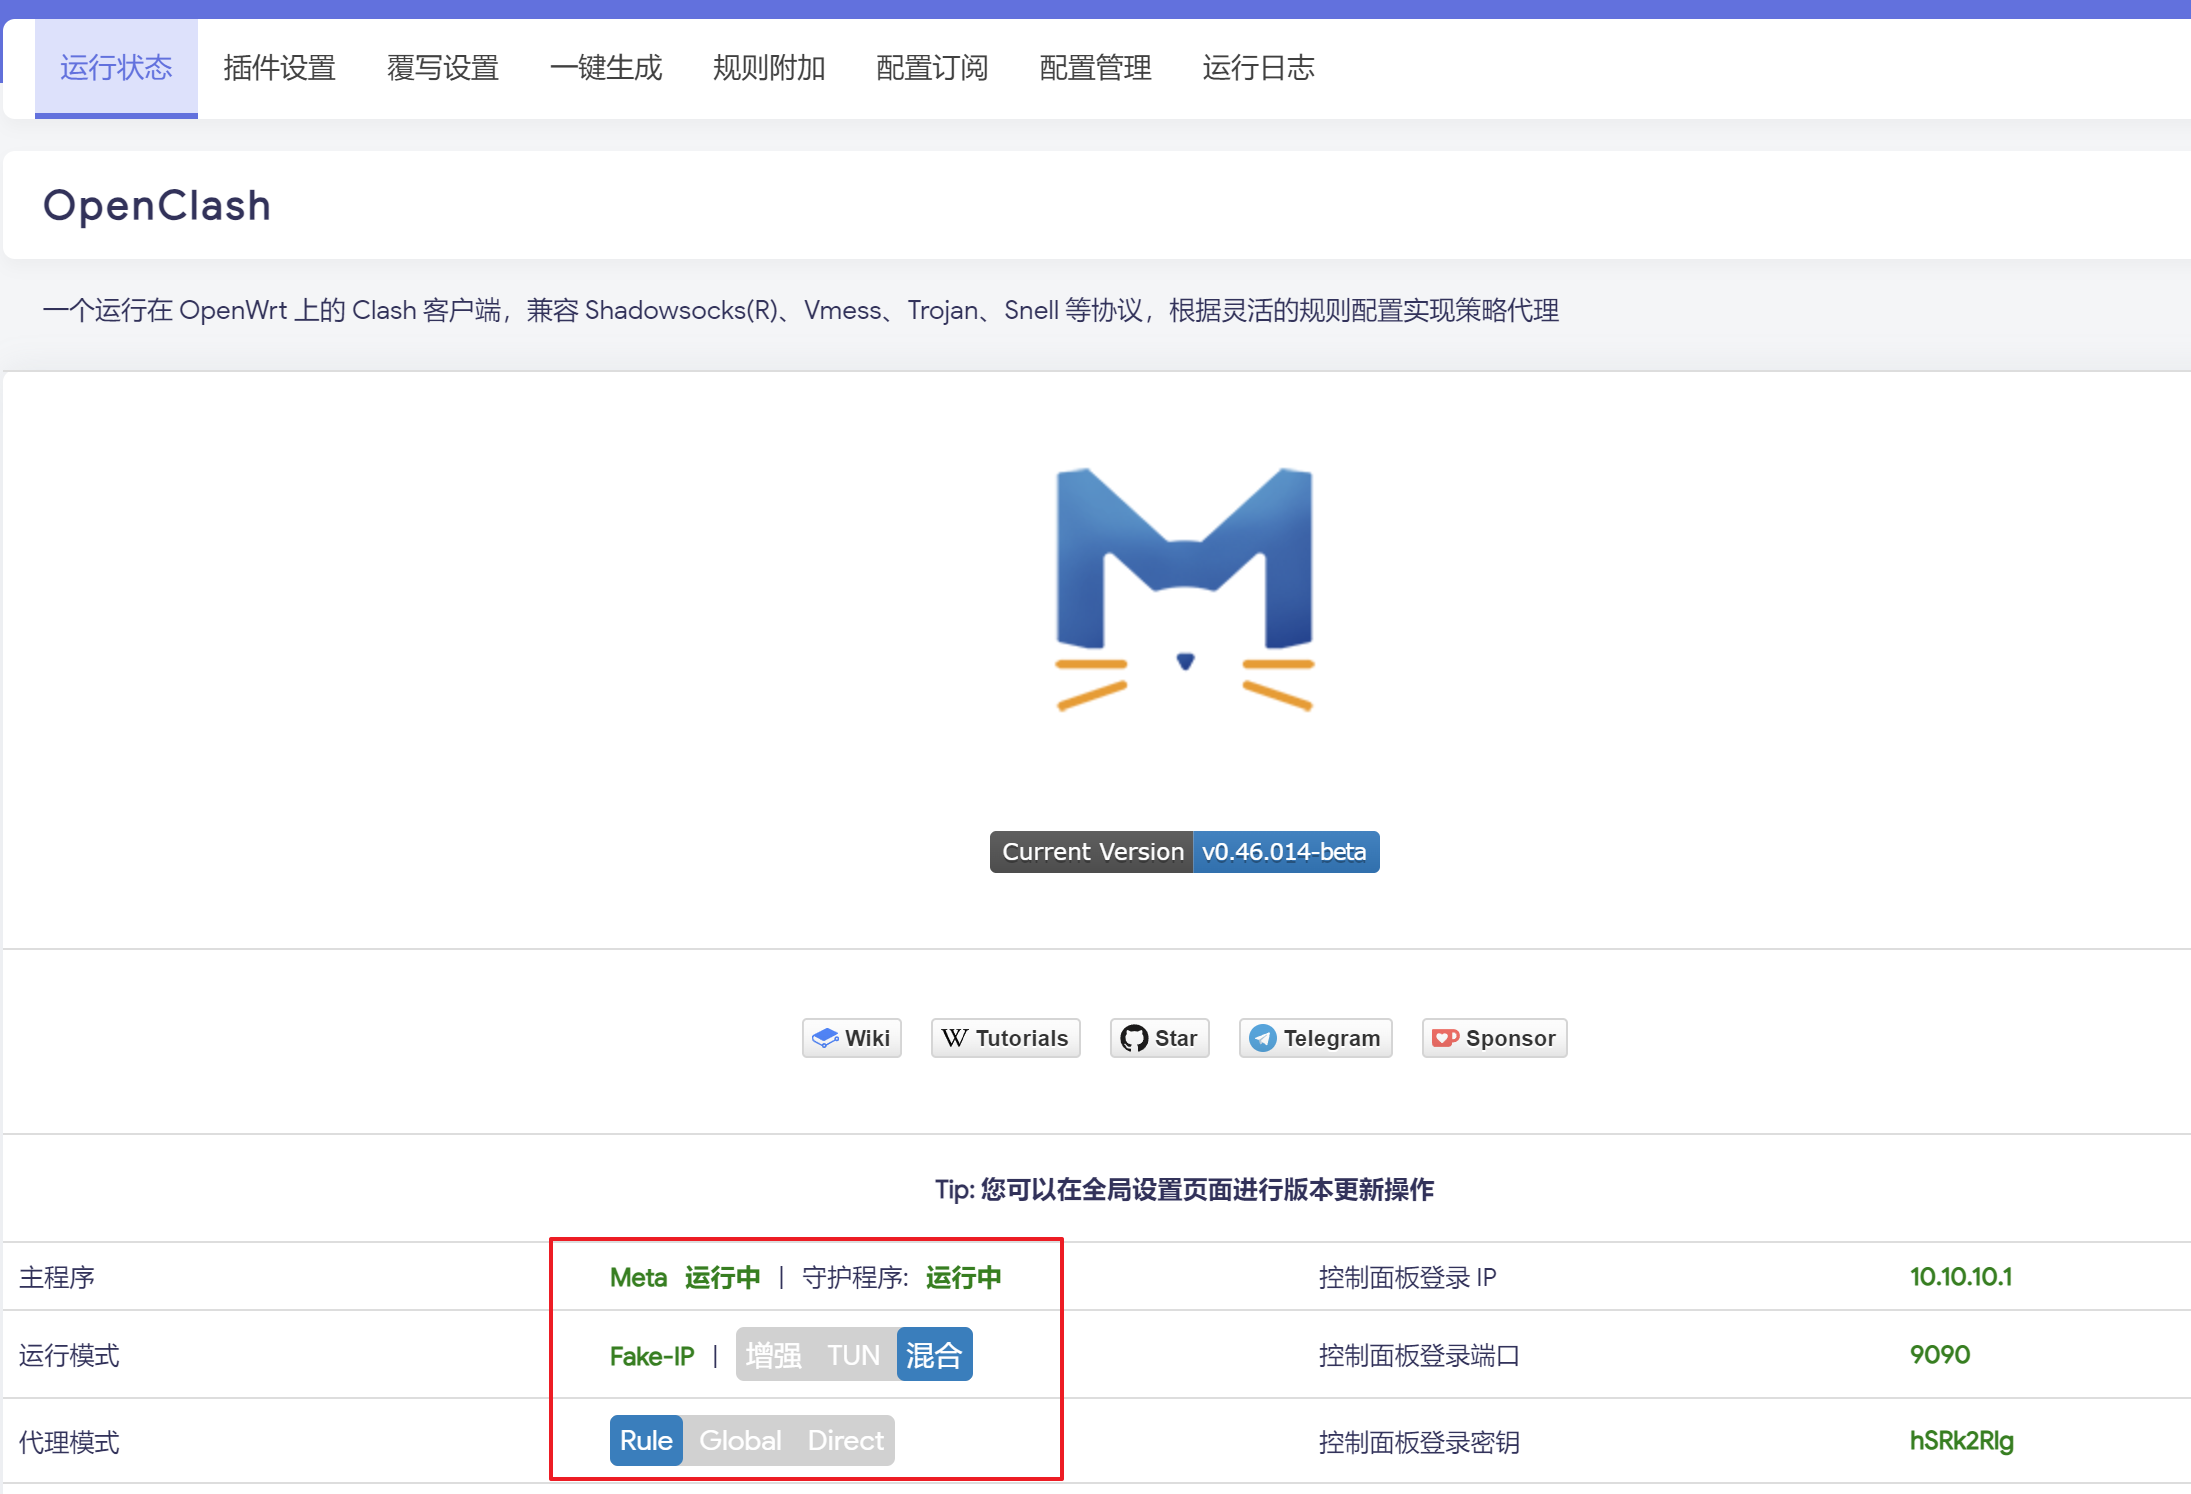Click the Telegram paper plane icon
This screenshot has width=2191, height=1494.
(x=1263, y=1038)
